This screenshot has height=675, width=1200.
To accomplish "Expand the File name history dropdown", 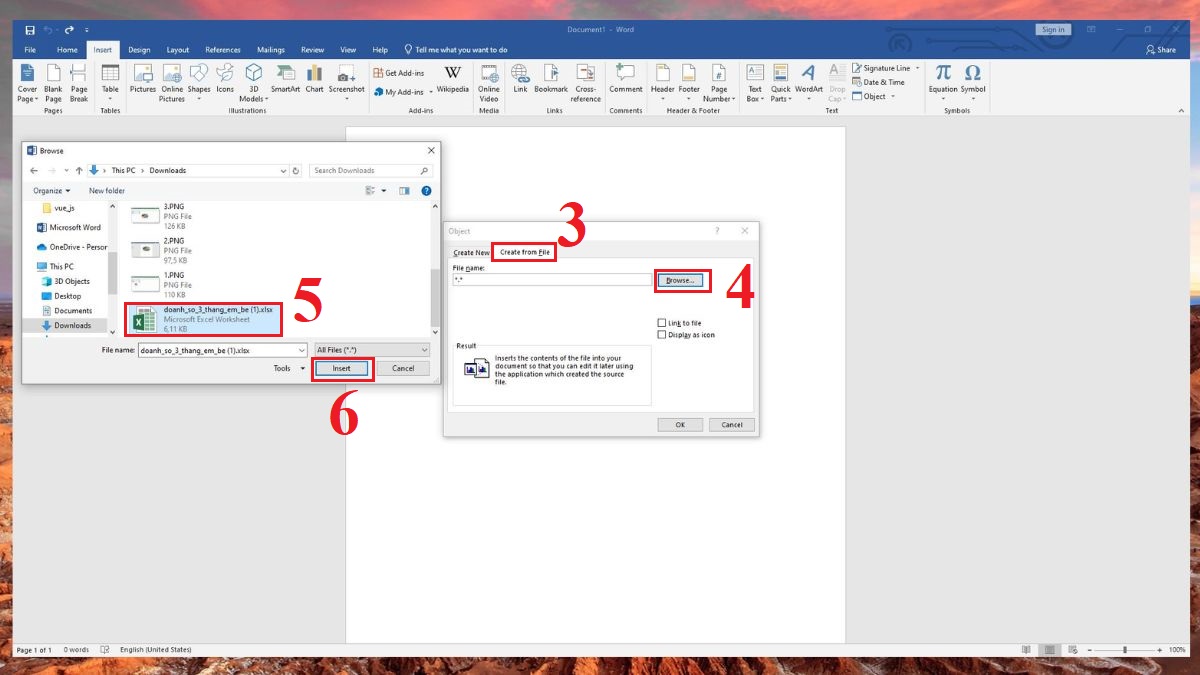I will [x=302, y=350].
